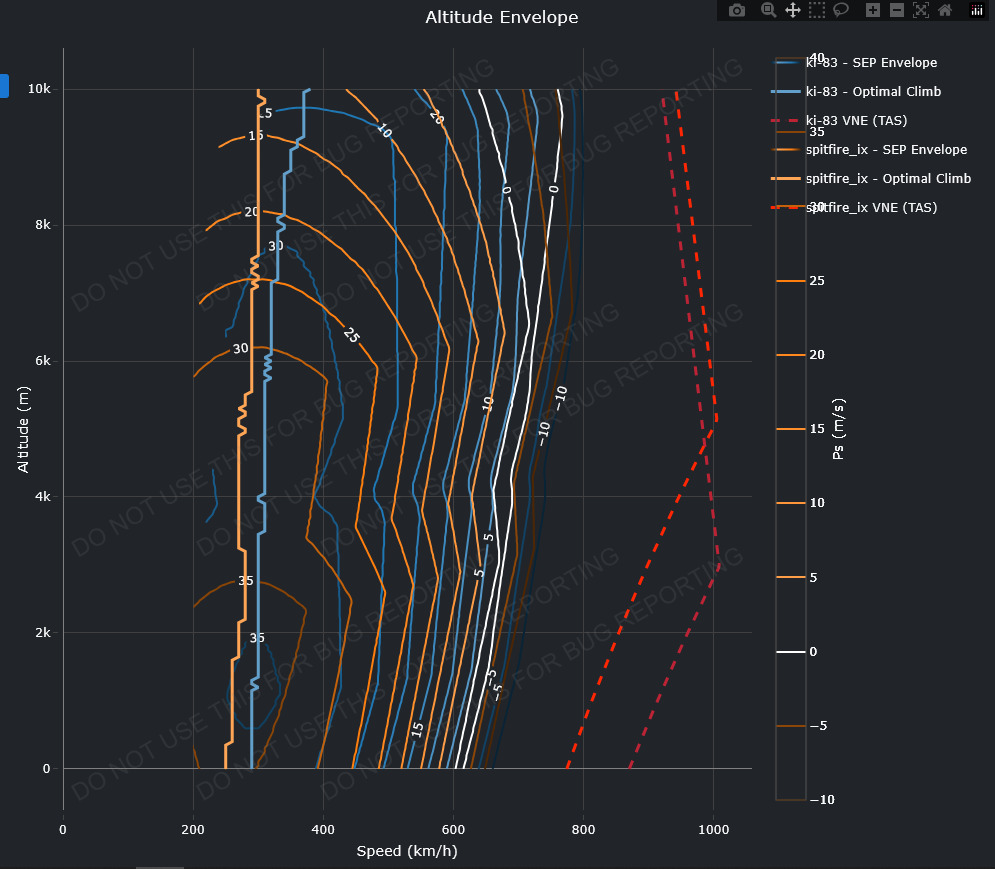Zoom in with the plus icon
The image size is (995, 869).
(873, 10)
